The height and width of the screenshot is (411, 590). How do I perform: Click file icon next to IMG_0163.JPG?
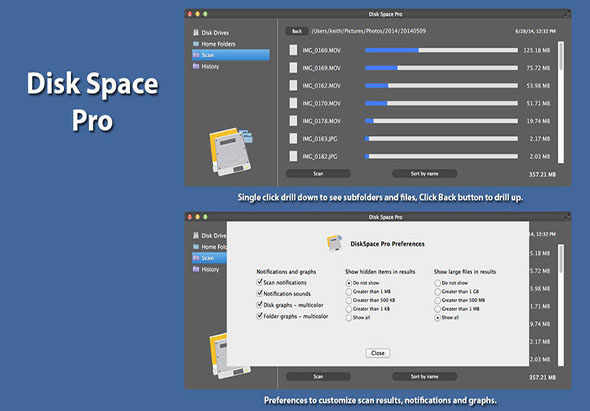click(293, 139)
